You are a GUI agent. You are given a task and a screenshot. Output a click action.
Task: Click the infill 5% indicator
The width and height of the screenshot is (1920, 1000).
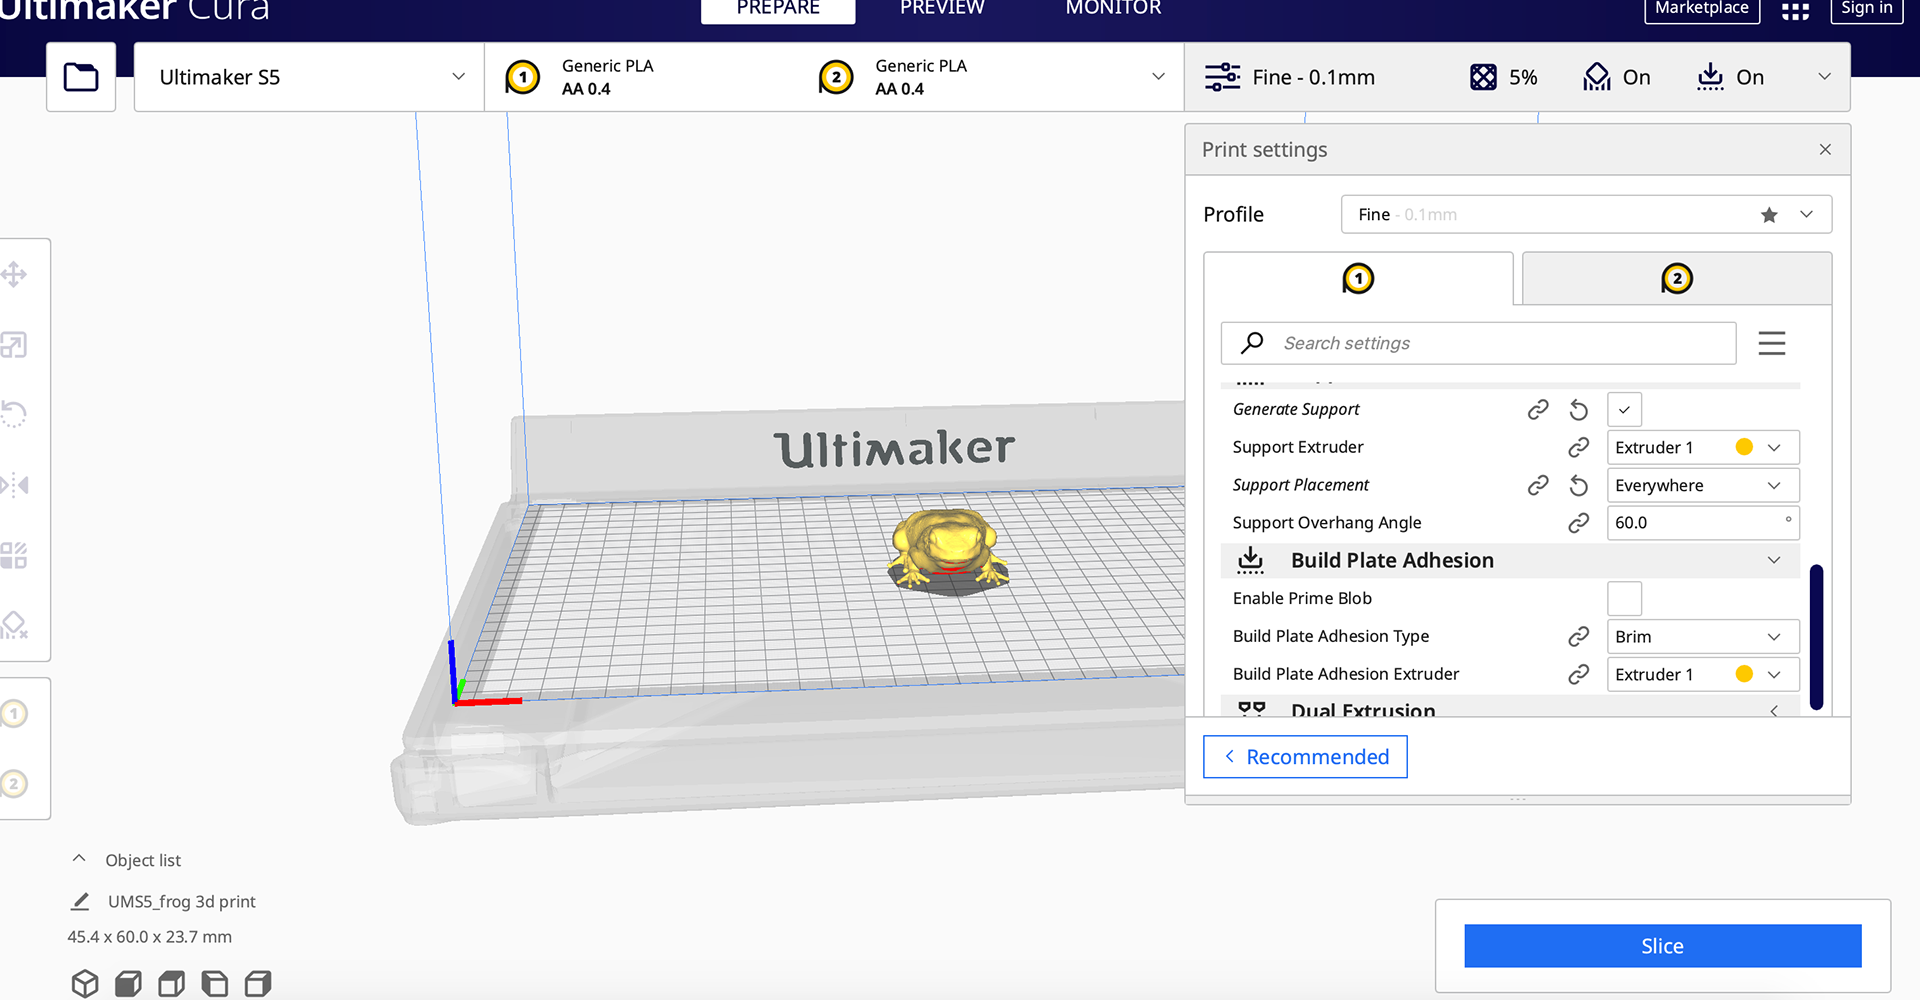pos(1503,77)
